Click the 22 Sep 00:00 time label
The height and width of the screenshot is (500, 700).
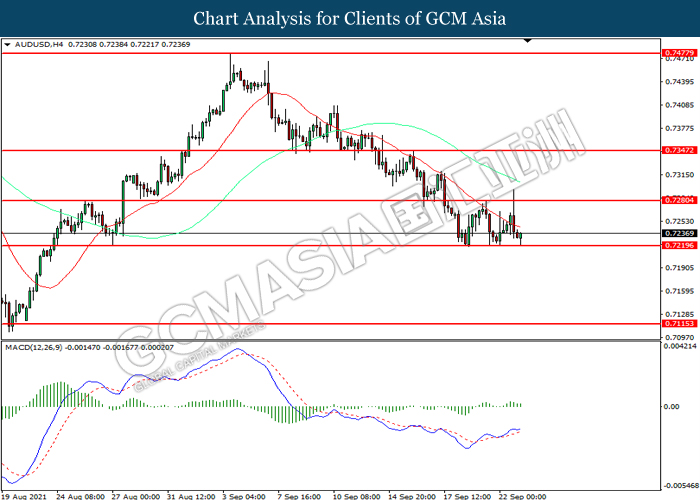pyautogui.click(x=522, y=496)
